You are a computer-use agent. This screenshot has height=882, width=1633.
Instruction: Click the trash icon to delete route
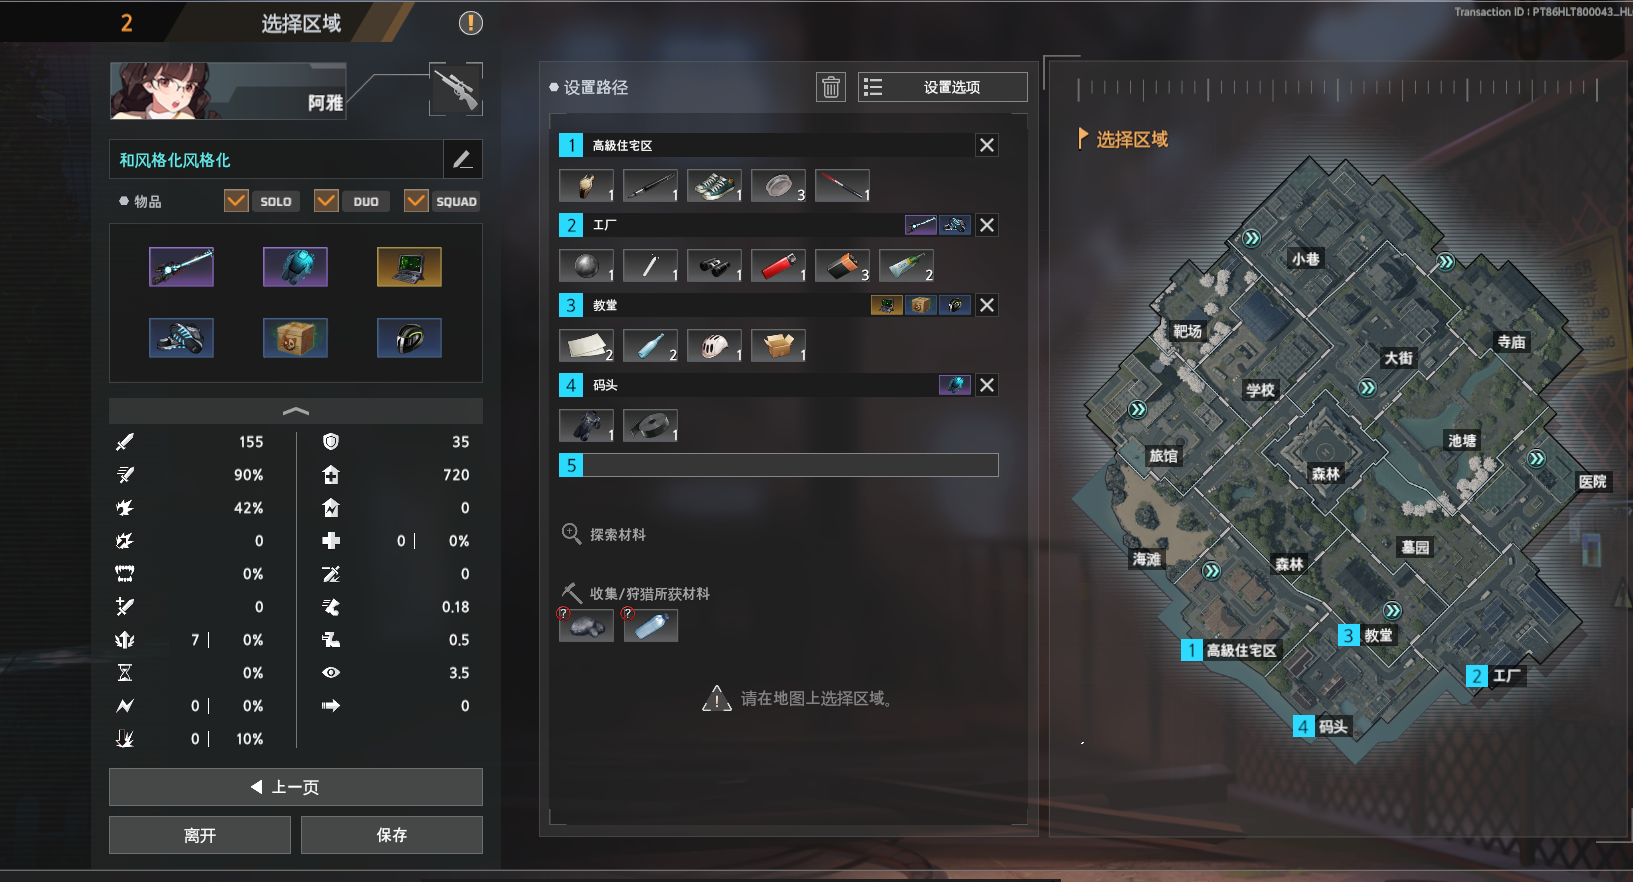(831, 87)
